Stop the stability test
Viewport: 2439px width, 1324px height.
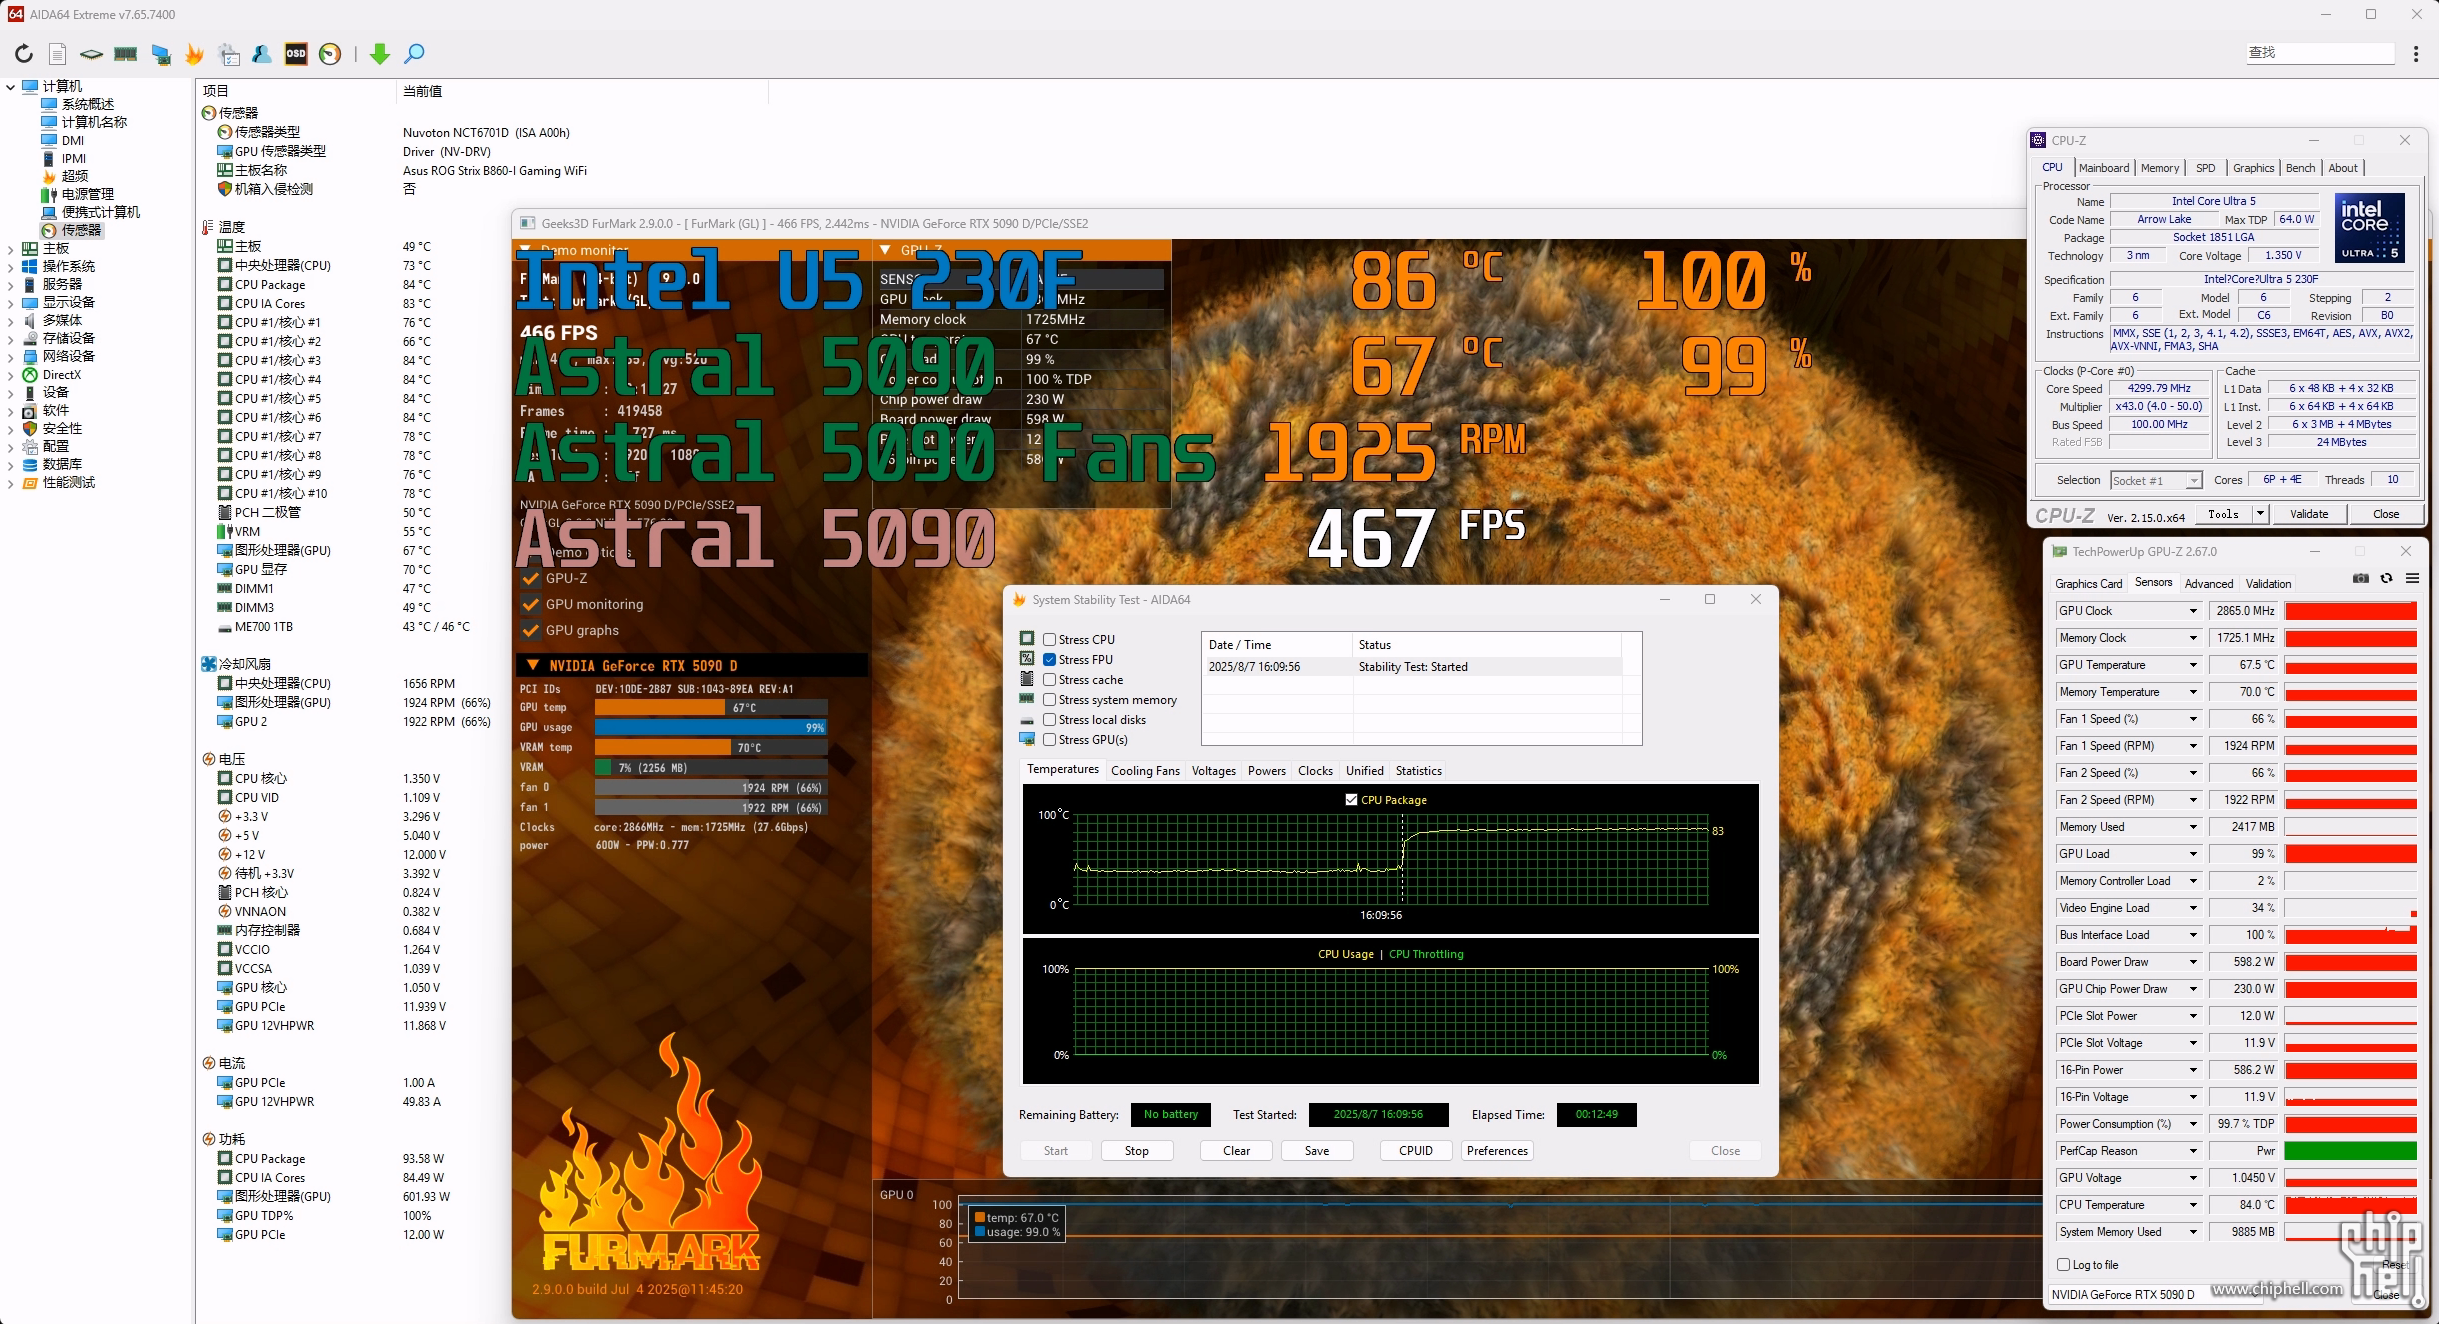tap(1136, 1151)
